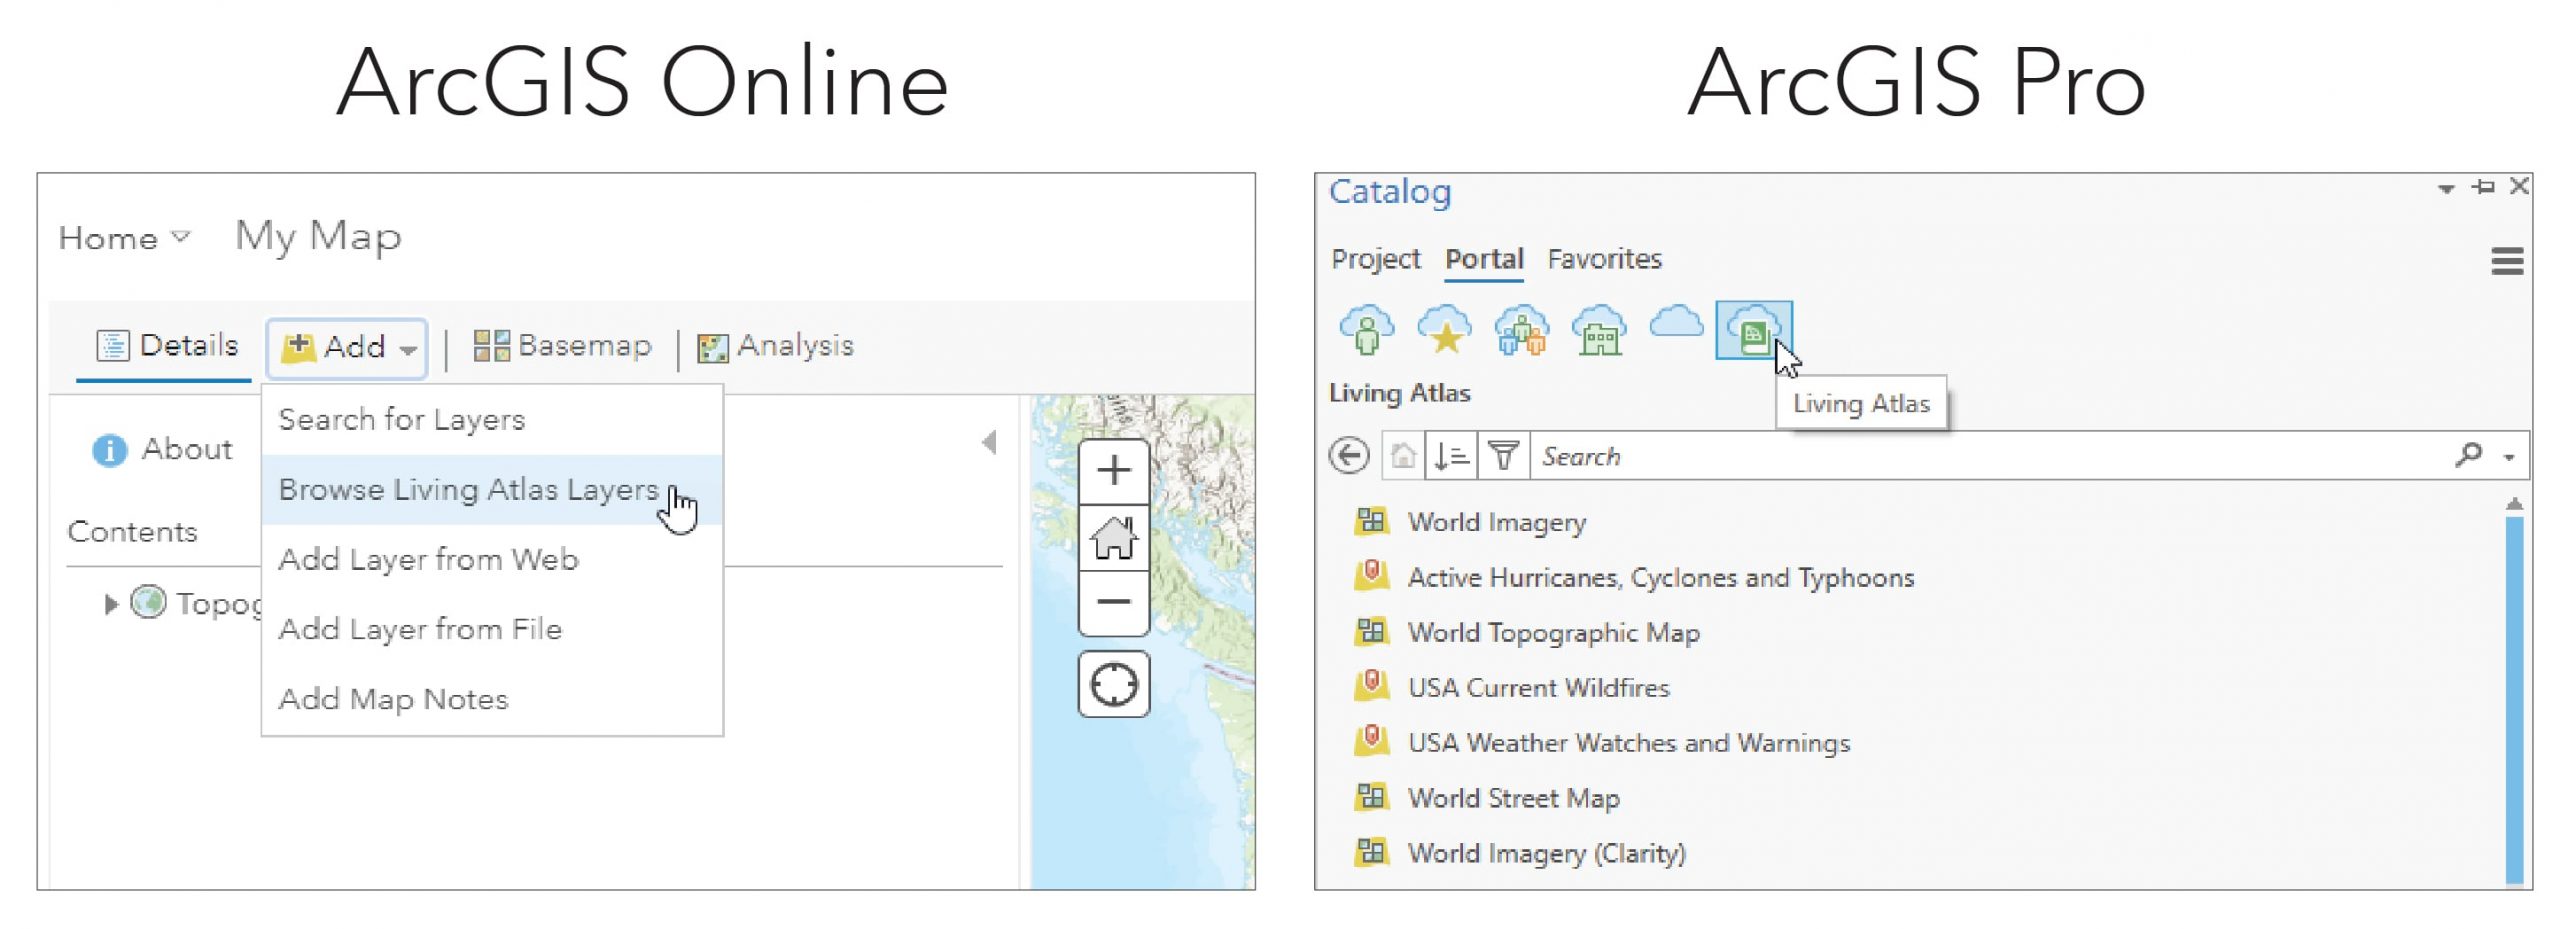Zoom out the map with minus button
Viewport: 2560px width, 929px height.
[x=1113, y=602]
